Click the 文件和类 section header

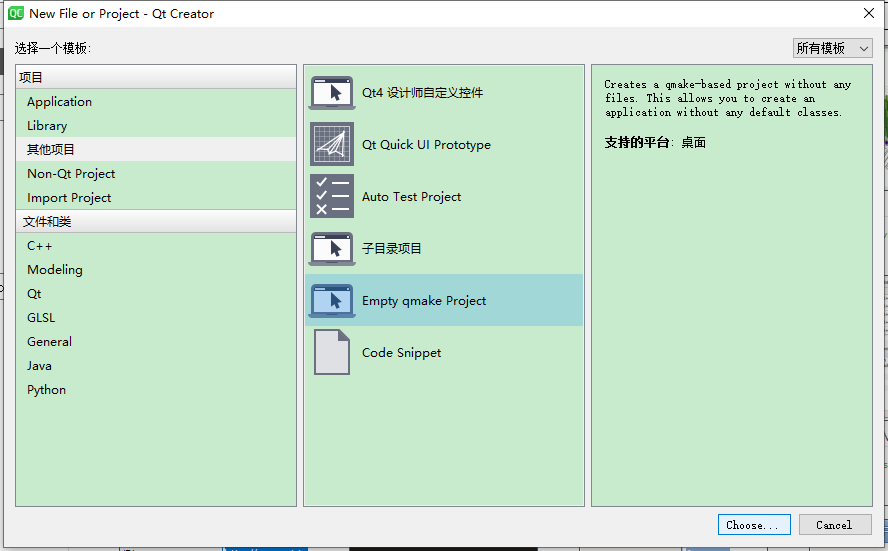coord(156,221)
